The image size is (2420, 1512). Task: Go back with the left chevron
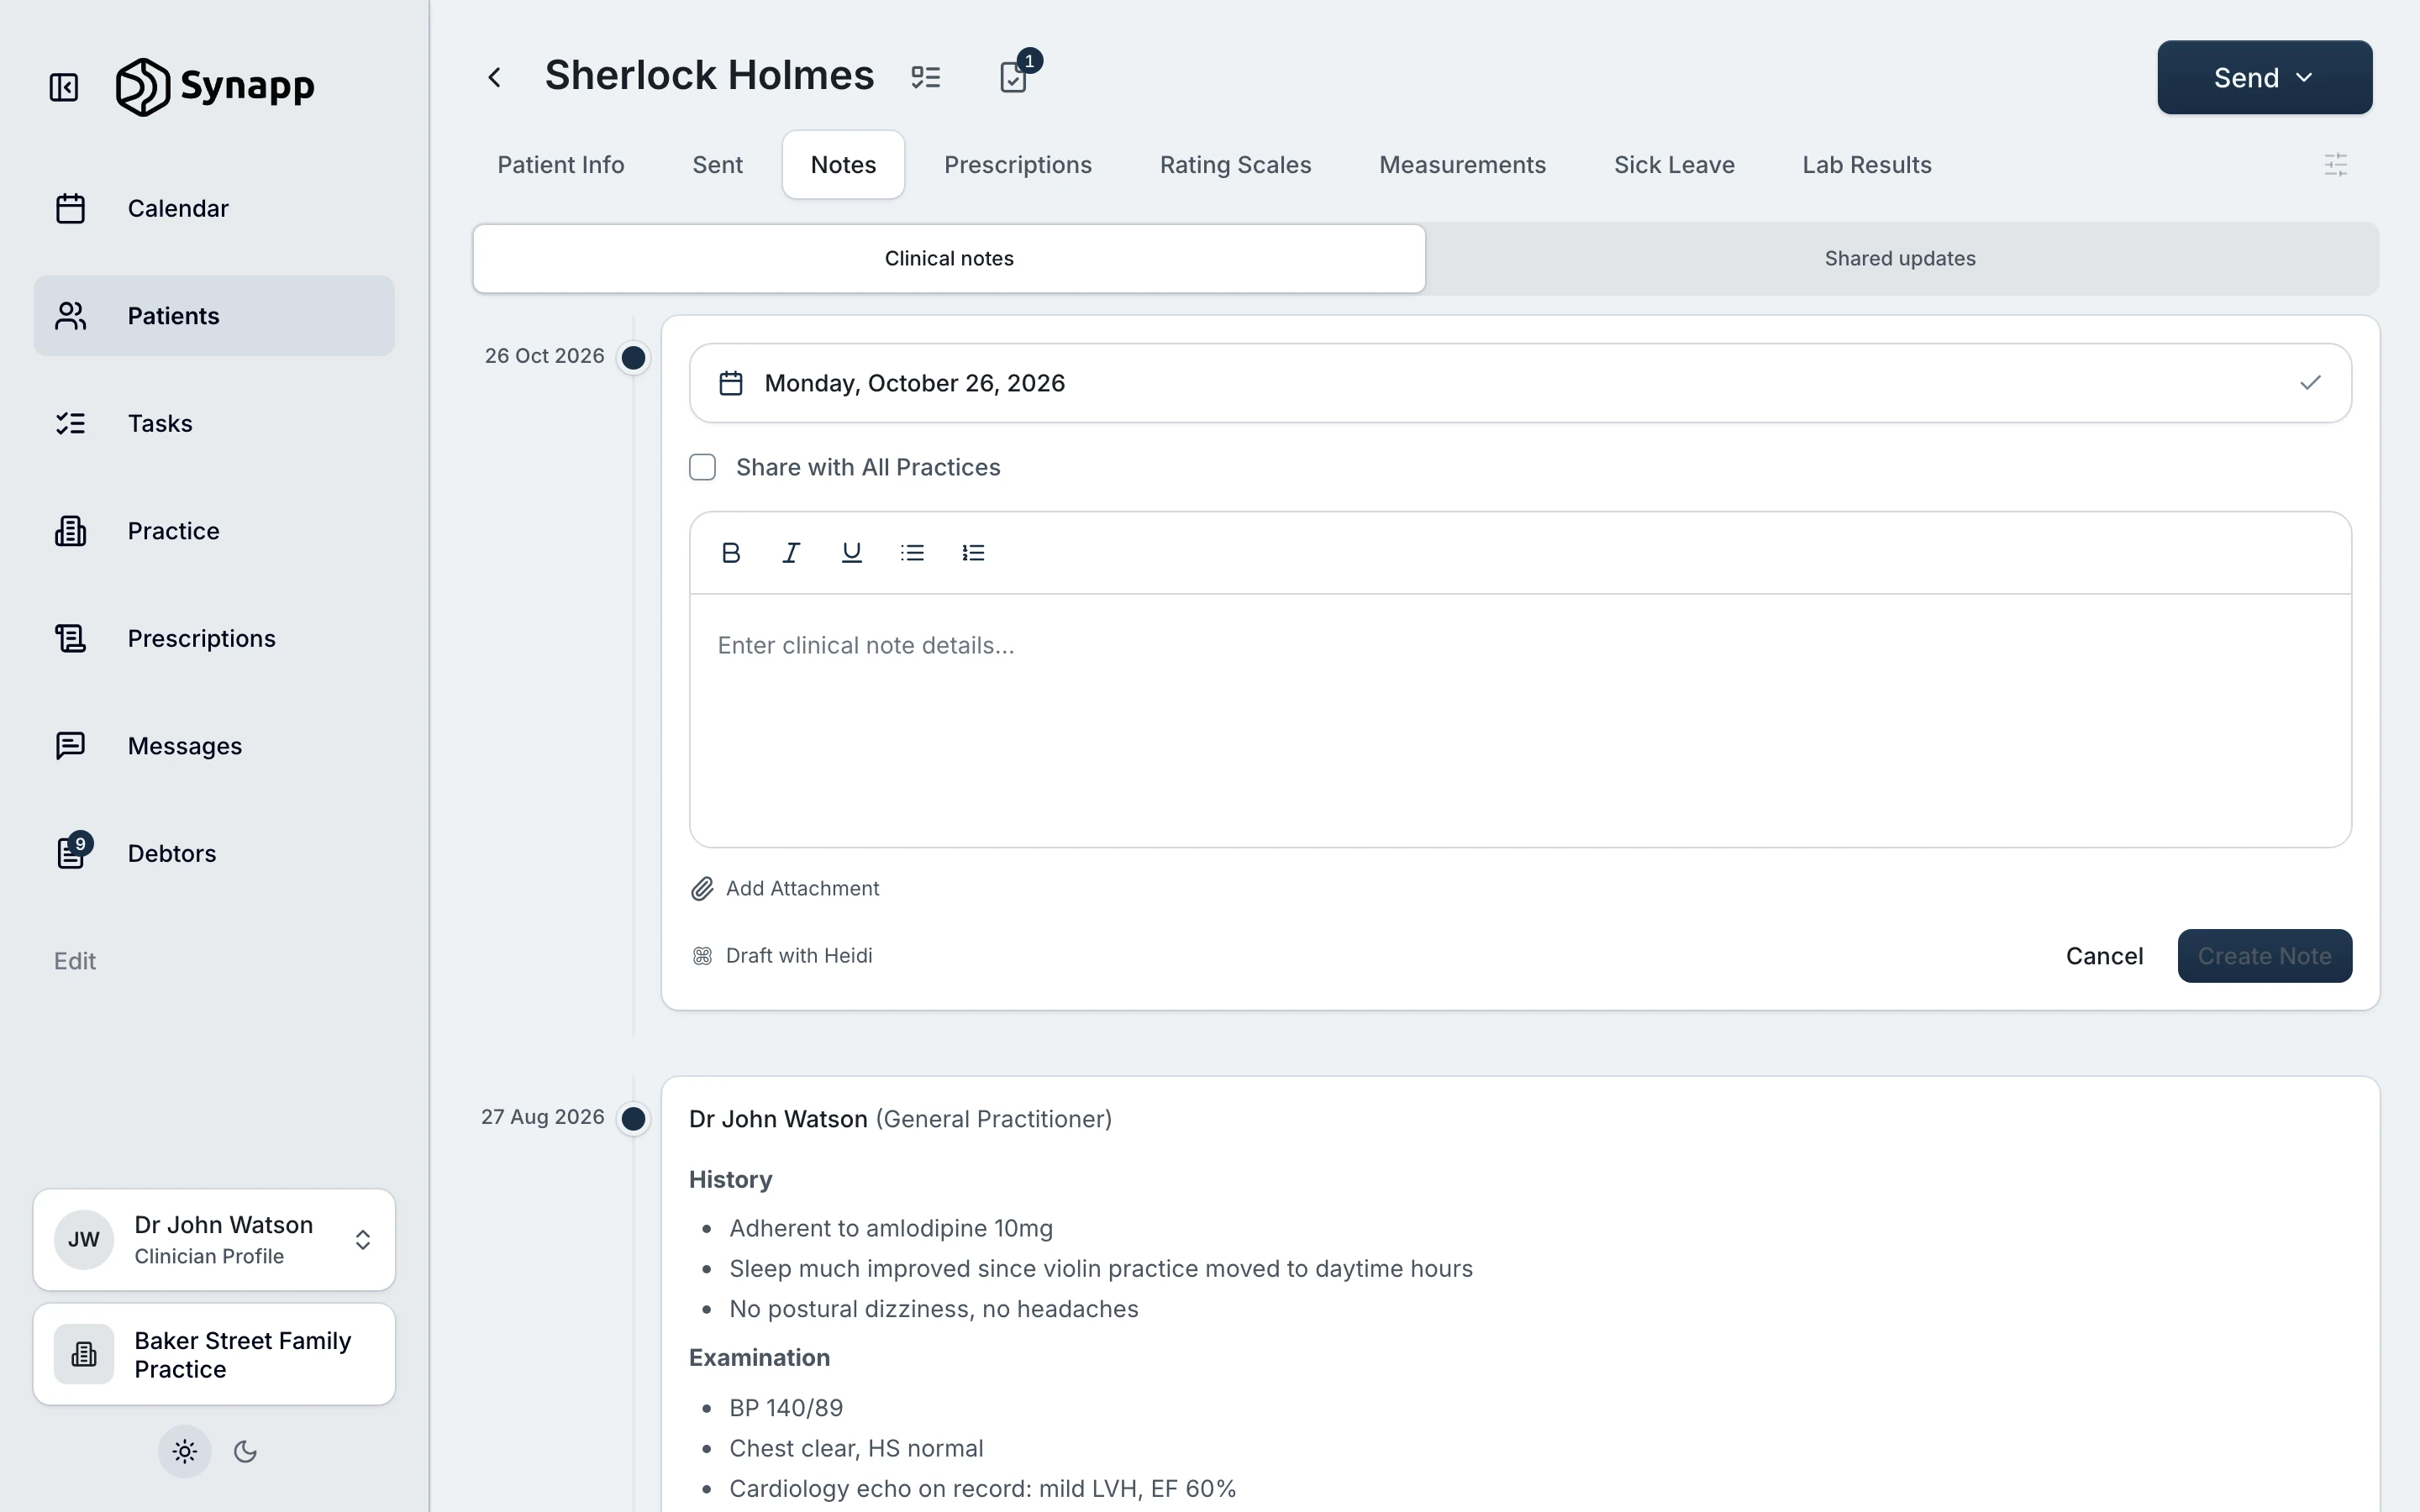[x=494, y=77]
